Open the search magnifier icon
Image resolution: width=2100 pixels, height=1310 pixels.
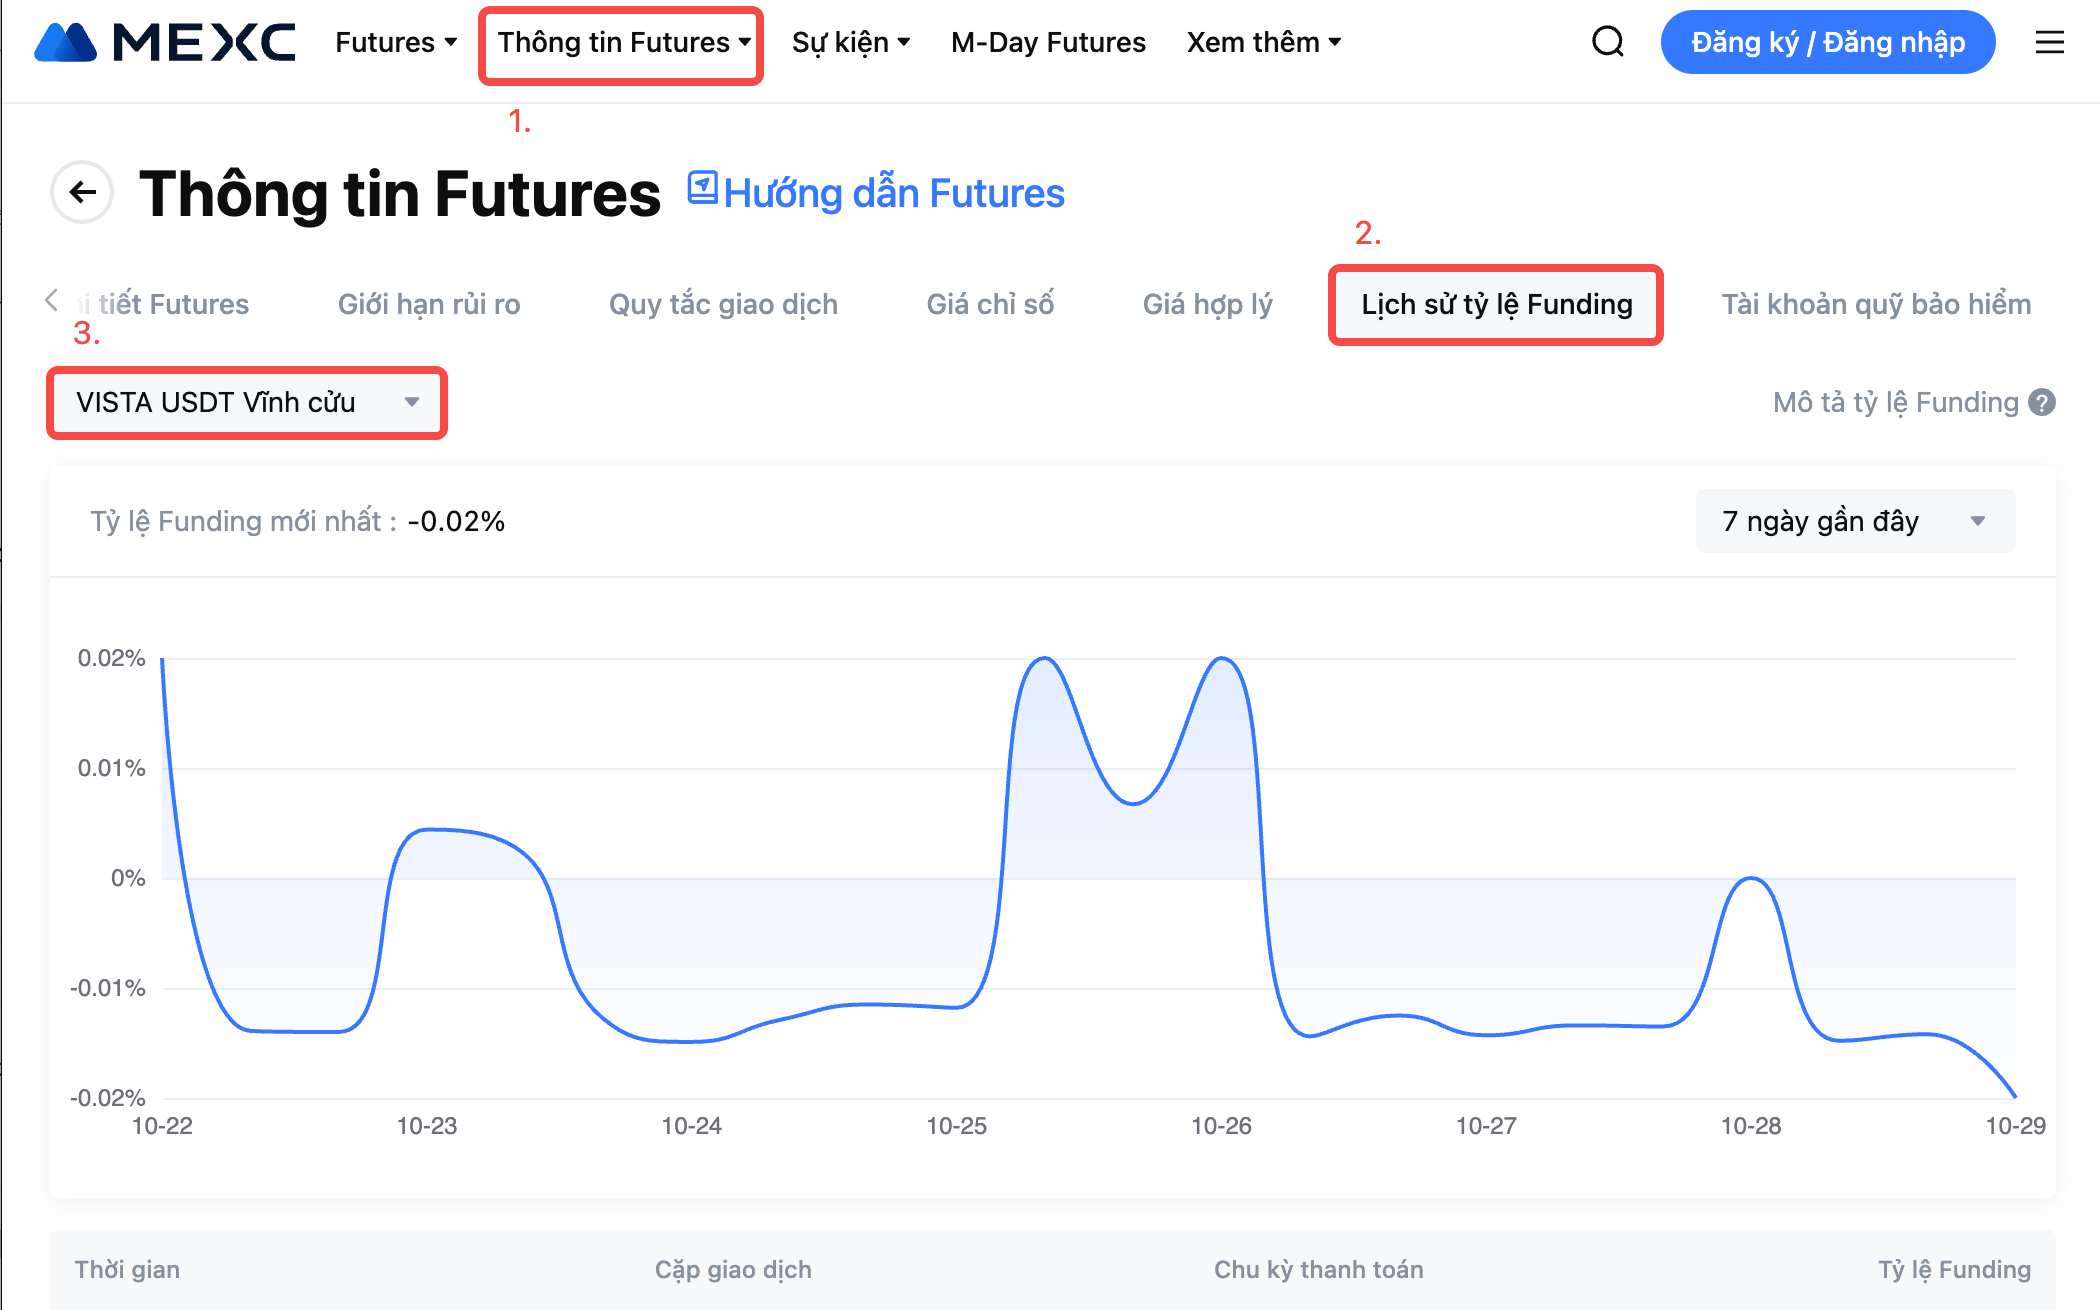(x=1608, y=42)
